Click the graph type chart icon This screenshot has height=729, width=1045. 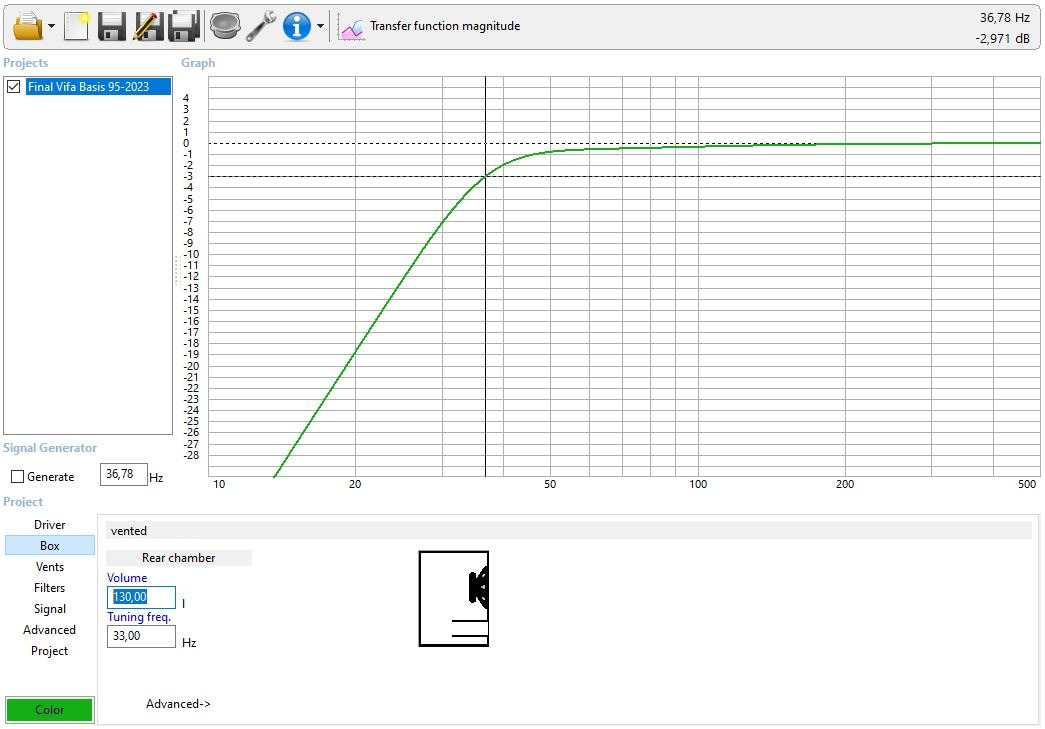pos(351,27)
